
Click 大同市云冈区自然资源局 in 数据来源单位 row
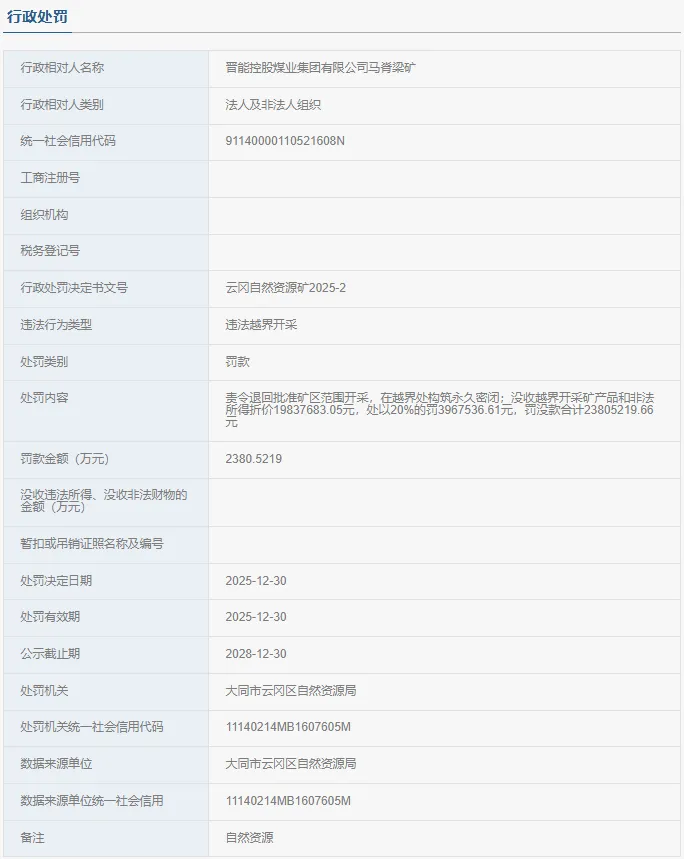pyautogui.click(x=291, y=764)
